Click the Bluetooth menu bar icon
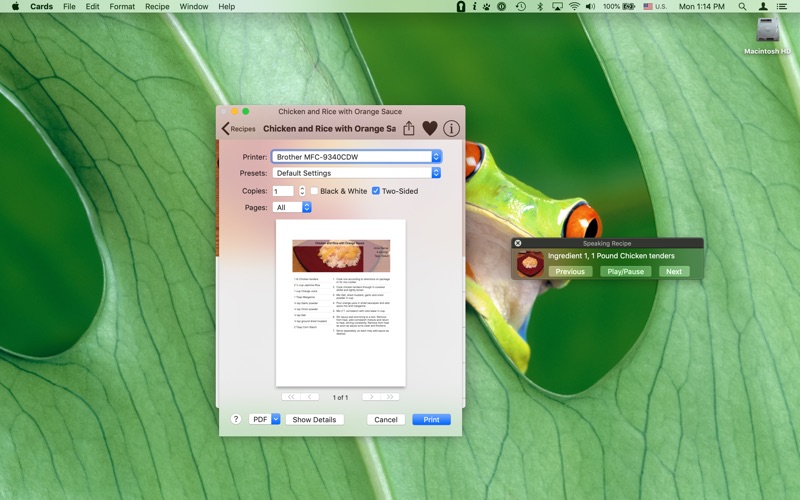800x500 pixels. click(x=540, y=6)
